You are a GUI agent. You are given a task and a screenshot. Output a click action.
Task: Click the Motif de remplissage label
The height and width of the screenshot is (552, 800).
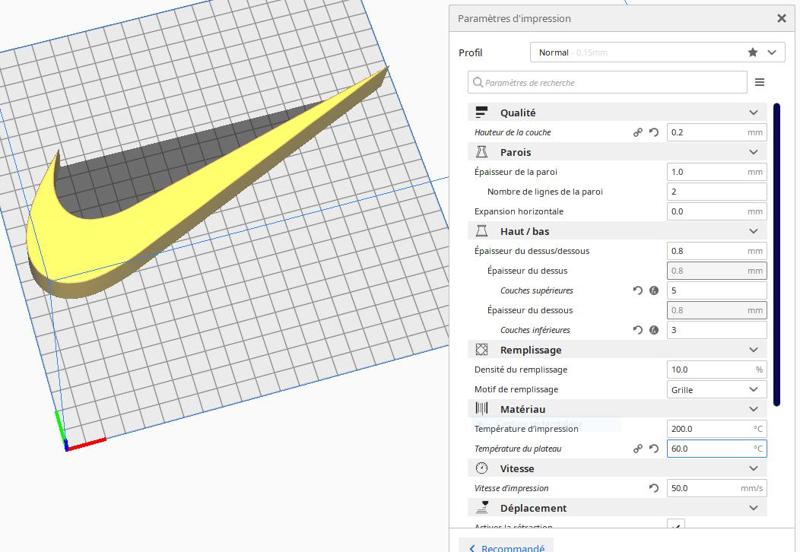point(516,389)
